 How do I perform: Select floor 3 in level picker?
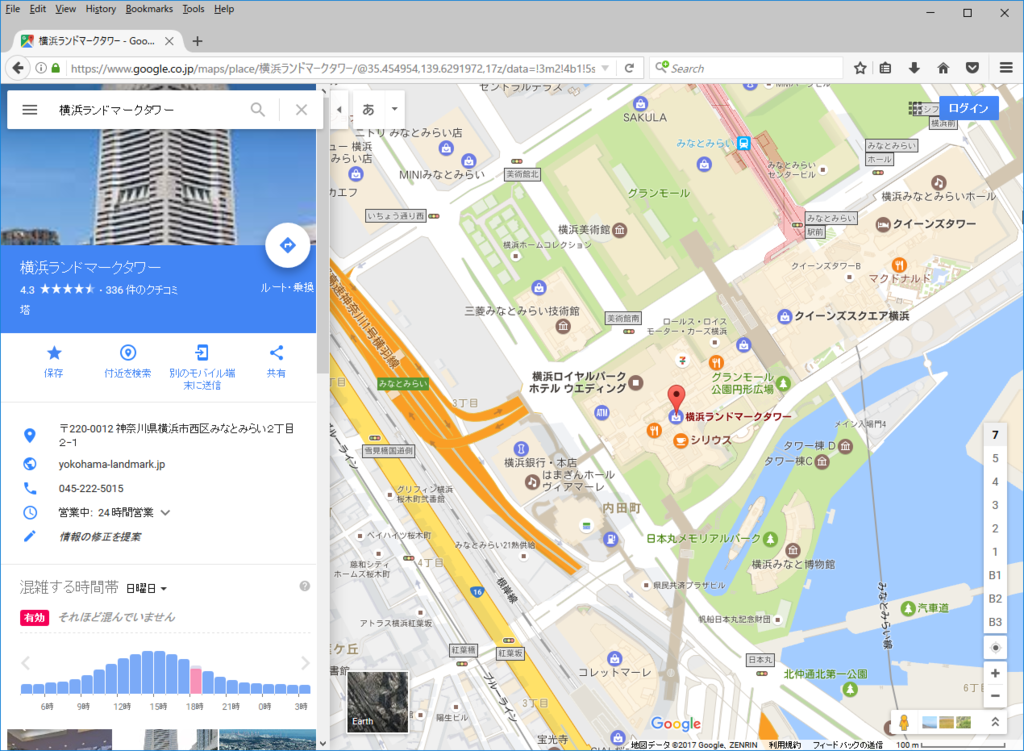click(x=995, y=505)
